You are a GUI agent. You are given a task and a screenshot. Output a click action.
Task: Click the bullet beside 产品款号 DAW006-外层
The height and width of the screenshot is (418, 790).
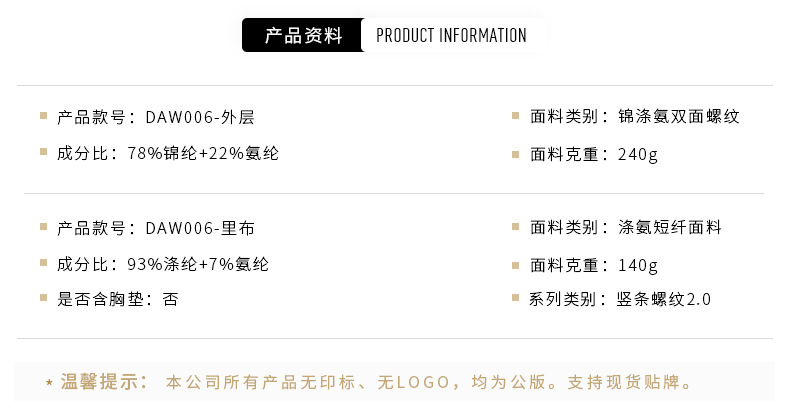pyautogui.click(x=44, y=116)
